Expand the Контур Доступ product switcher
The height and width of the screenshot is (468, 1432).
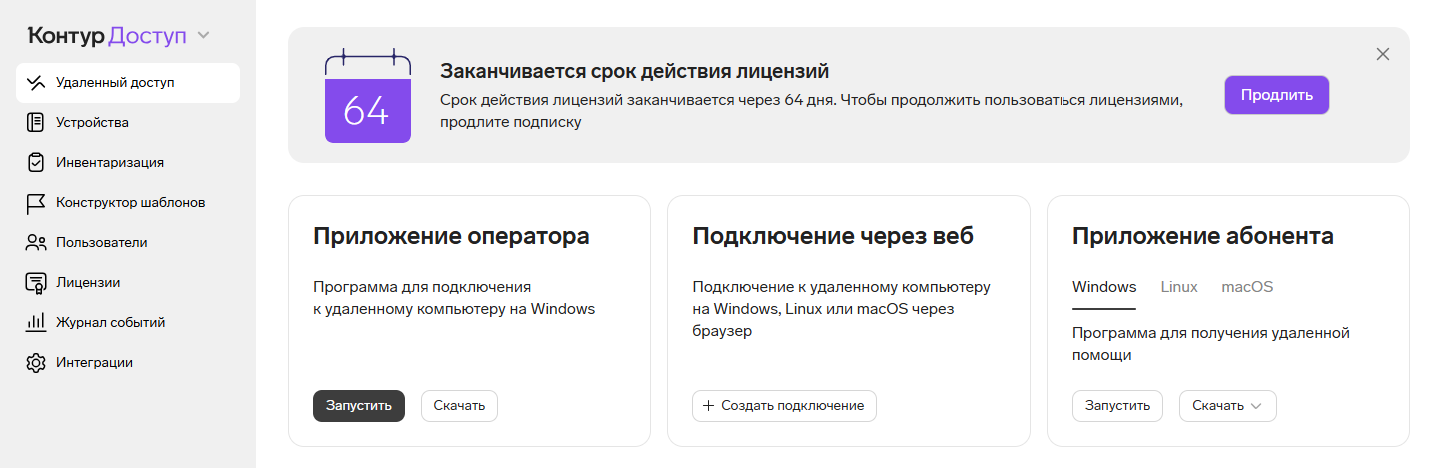coord(204,36)
